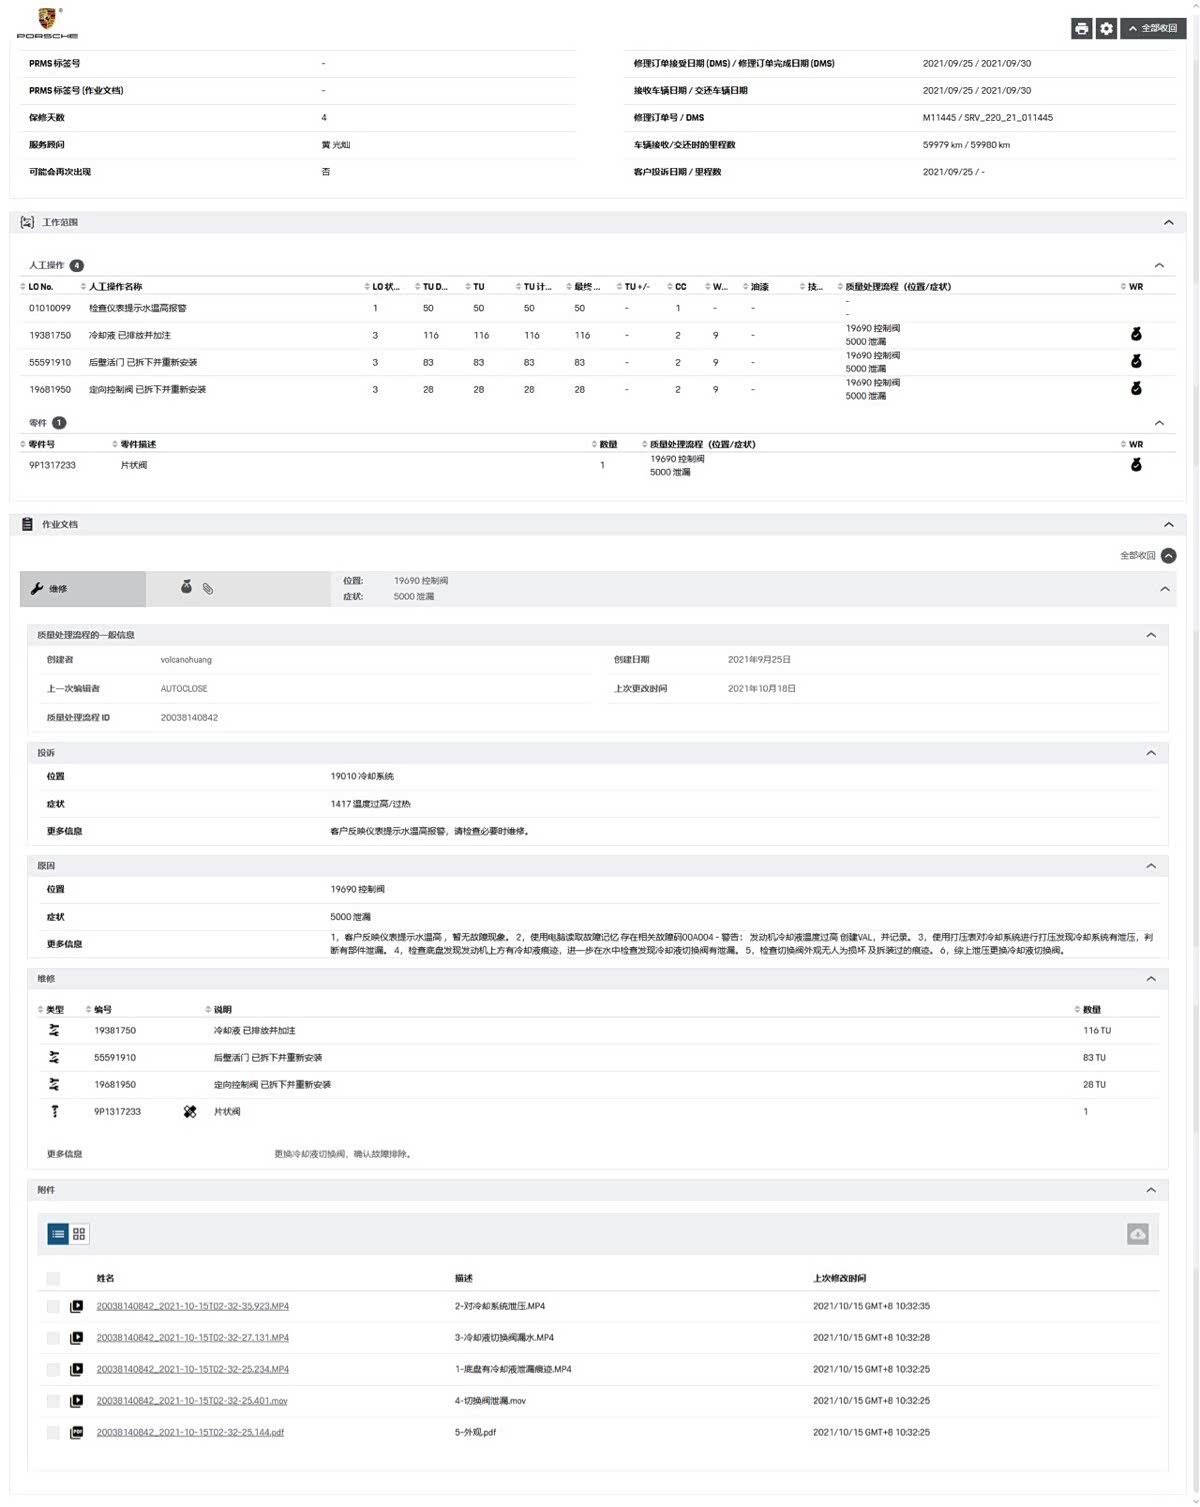Collapse the 投诉 panel

1151,752
